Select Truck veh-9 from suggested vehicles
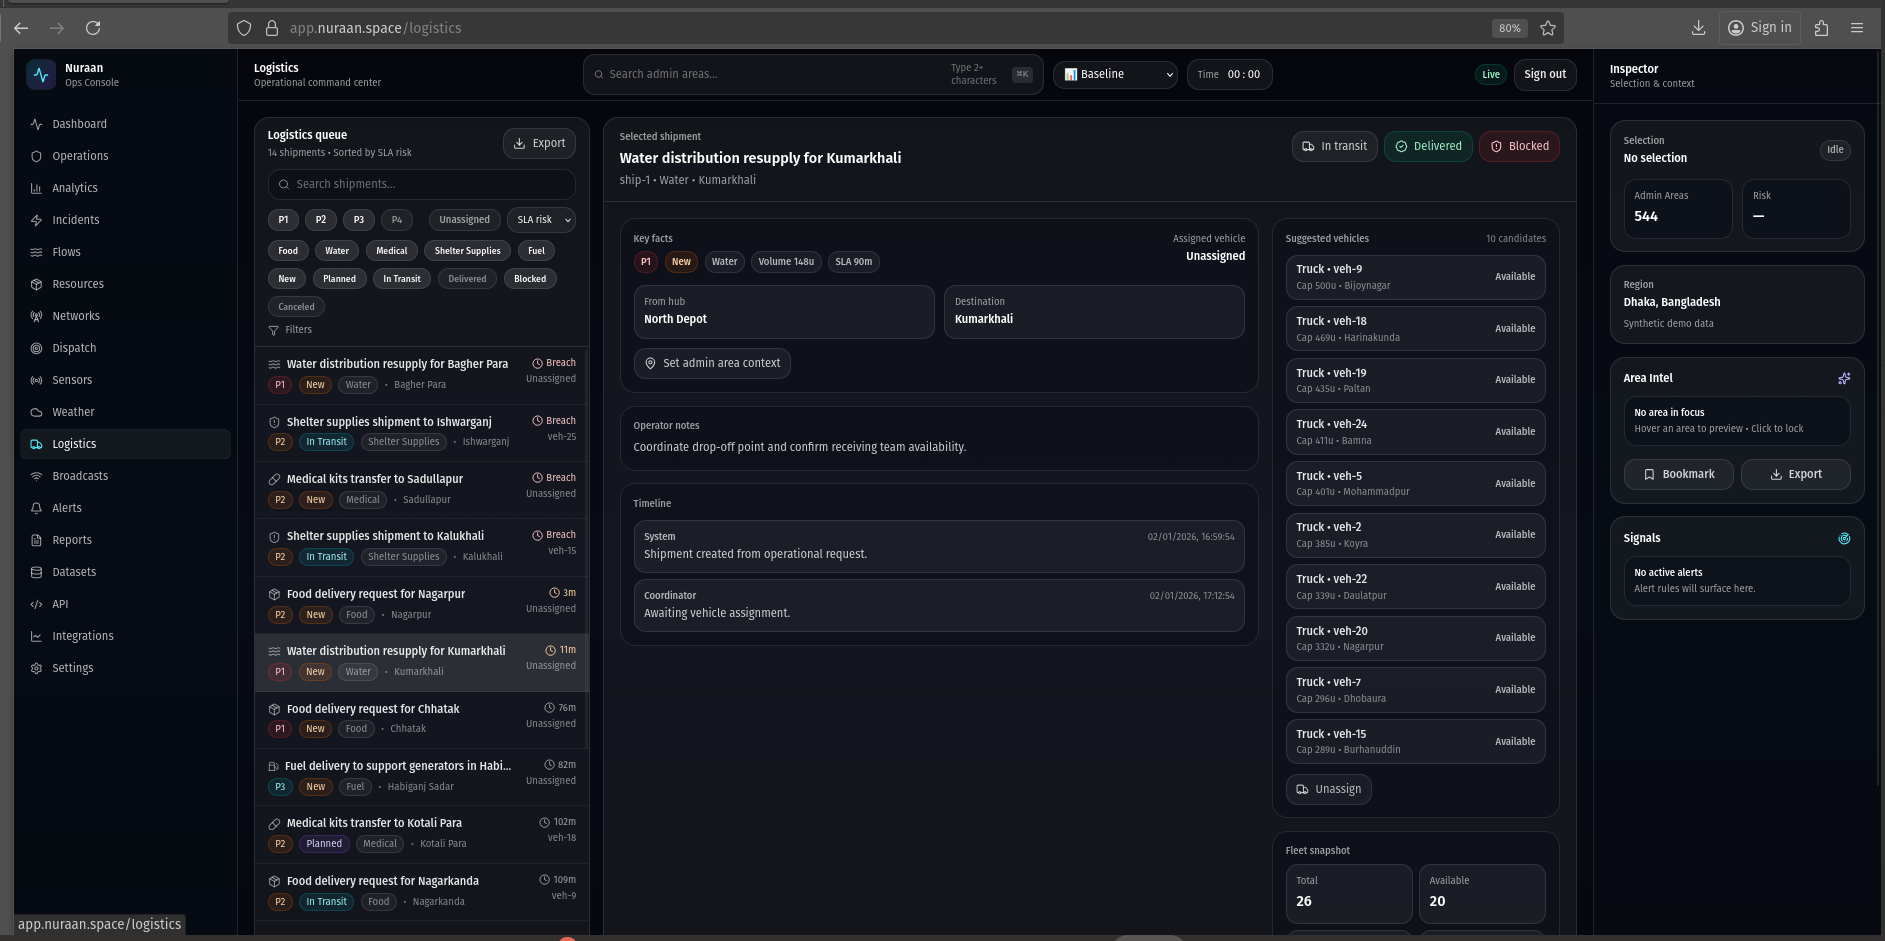Screen dimensions: 1885x941 tap(1414, 277)
